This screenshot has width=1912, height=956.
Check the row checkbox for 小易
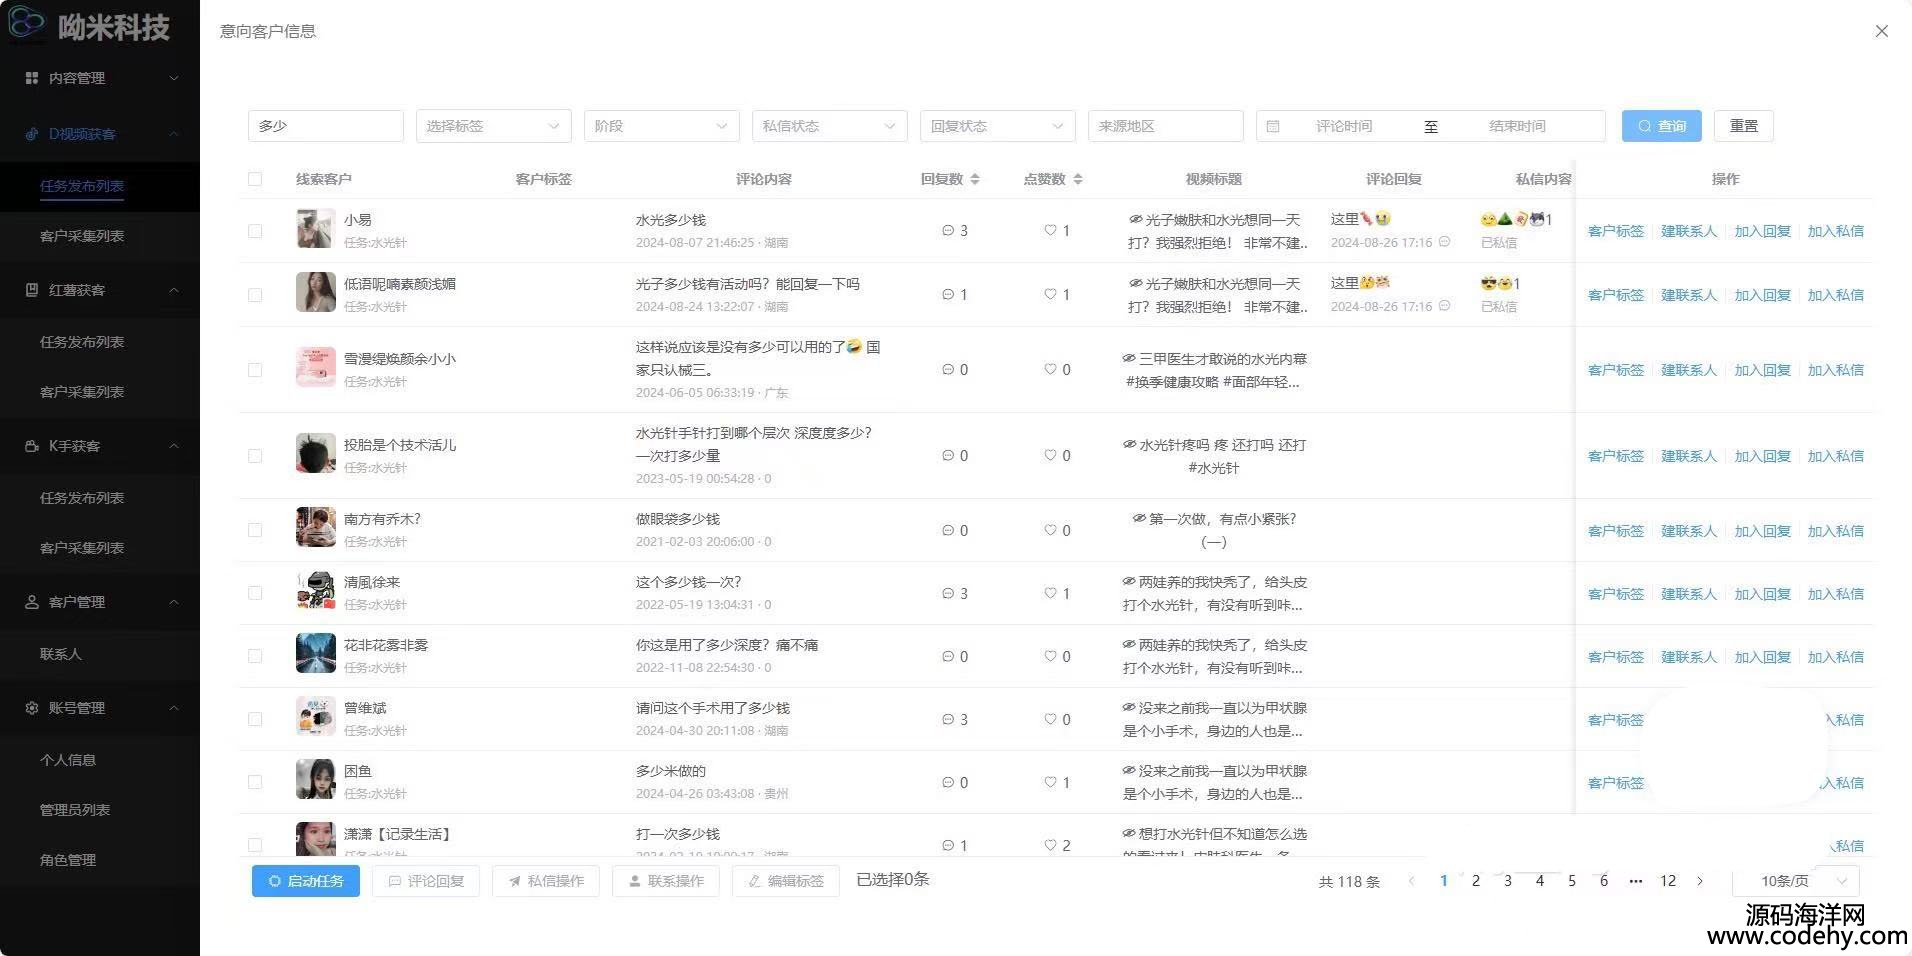pos(255,231)
